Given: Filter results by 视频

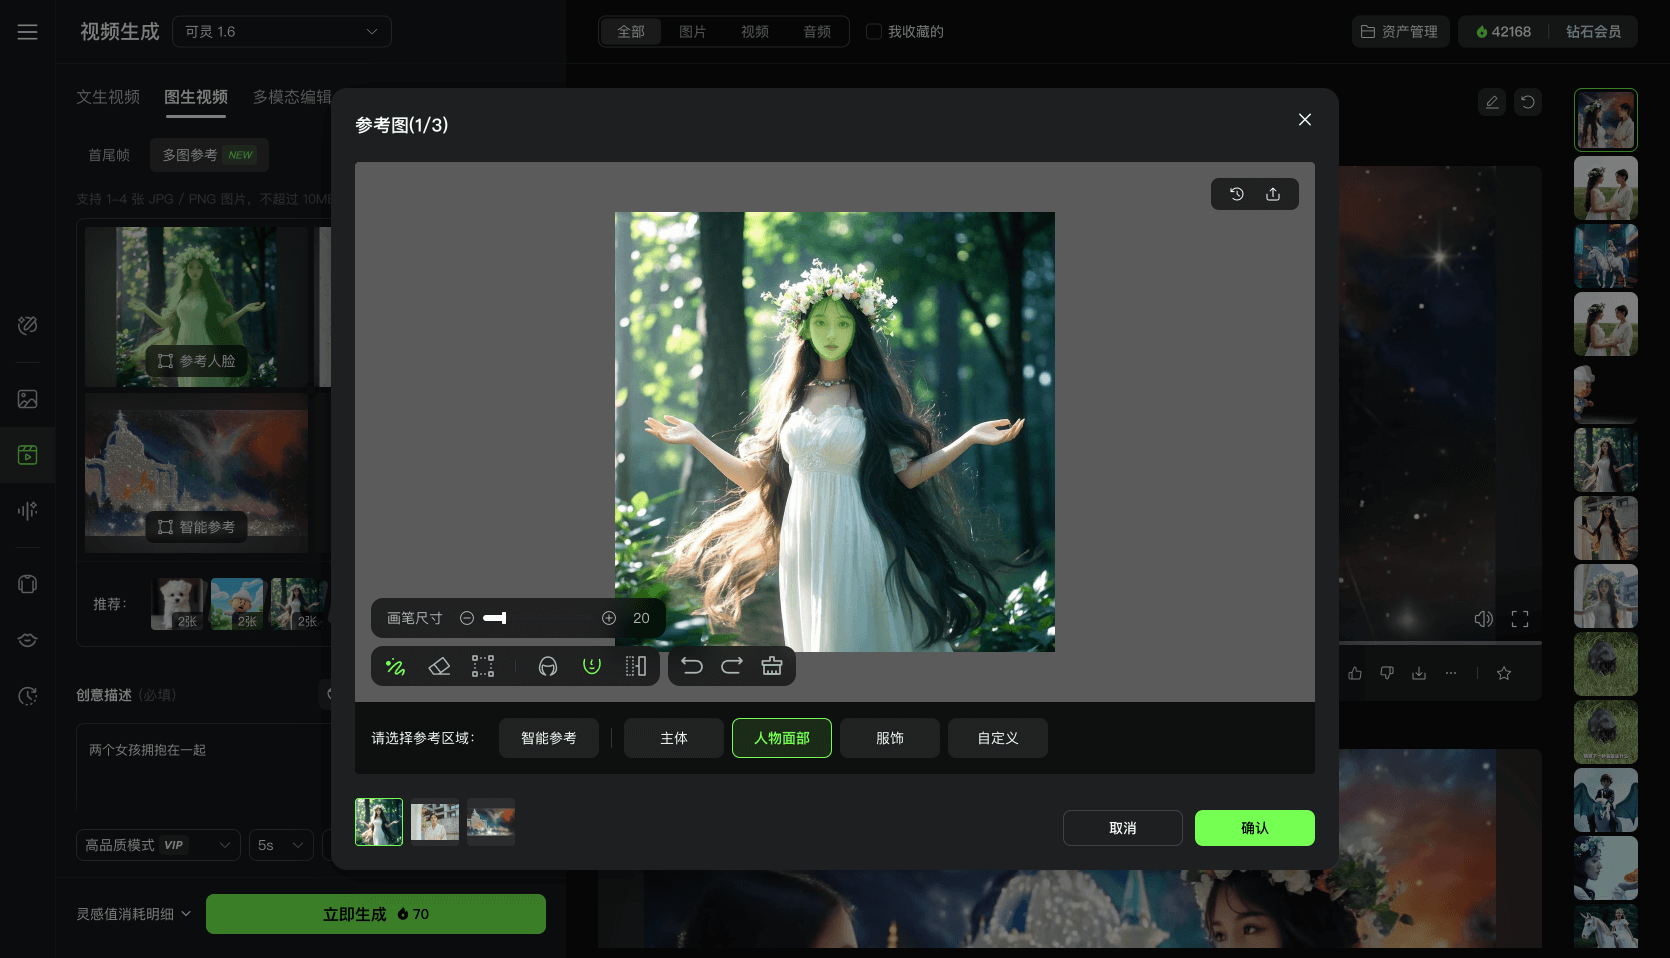Looking at the screenshot, I should [755, 32].
